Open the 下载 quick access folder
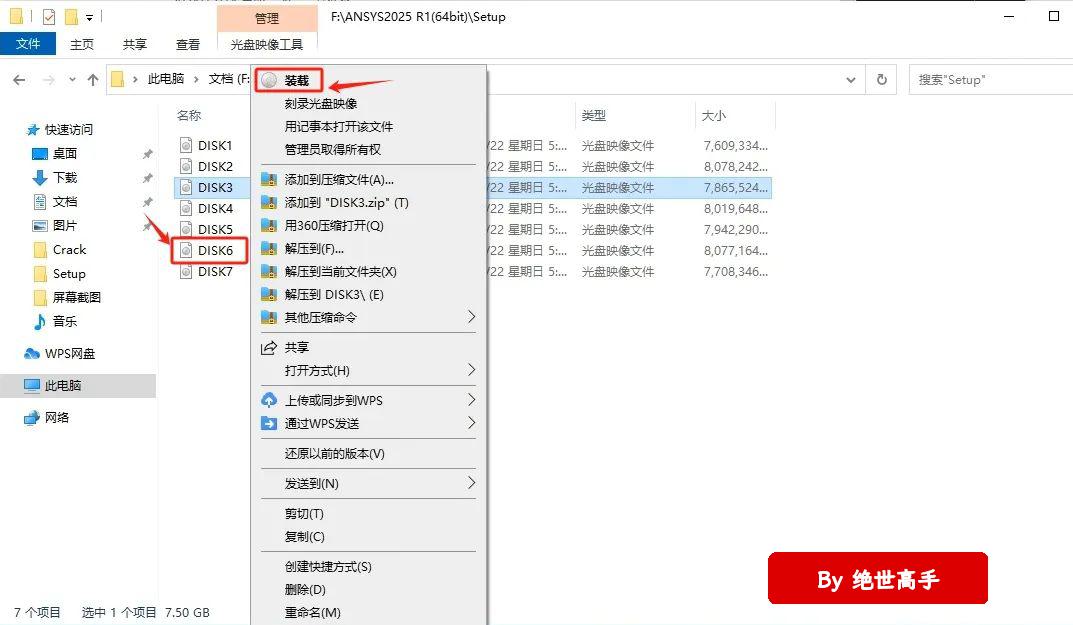The height and width of the screenshot is (625, 1073). coord(65,178)
